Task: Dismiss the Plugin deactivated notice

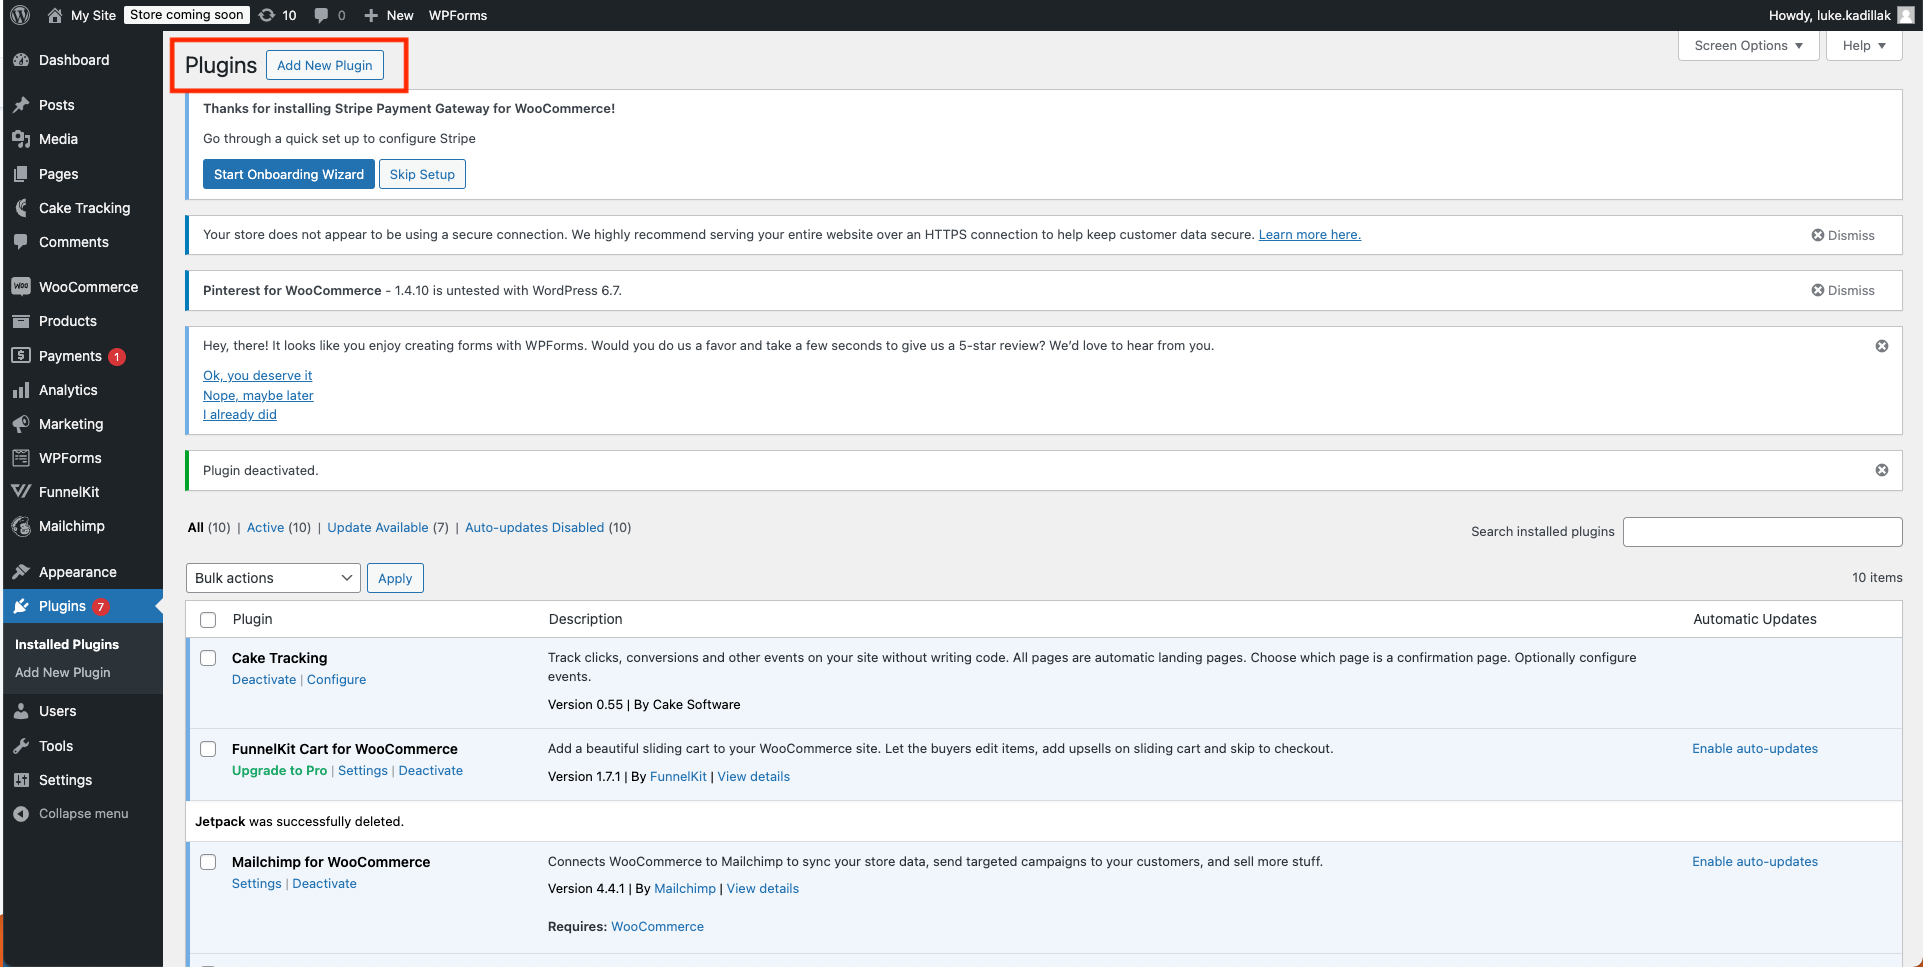Action: pos(1882,470)
